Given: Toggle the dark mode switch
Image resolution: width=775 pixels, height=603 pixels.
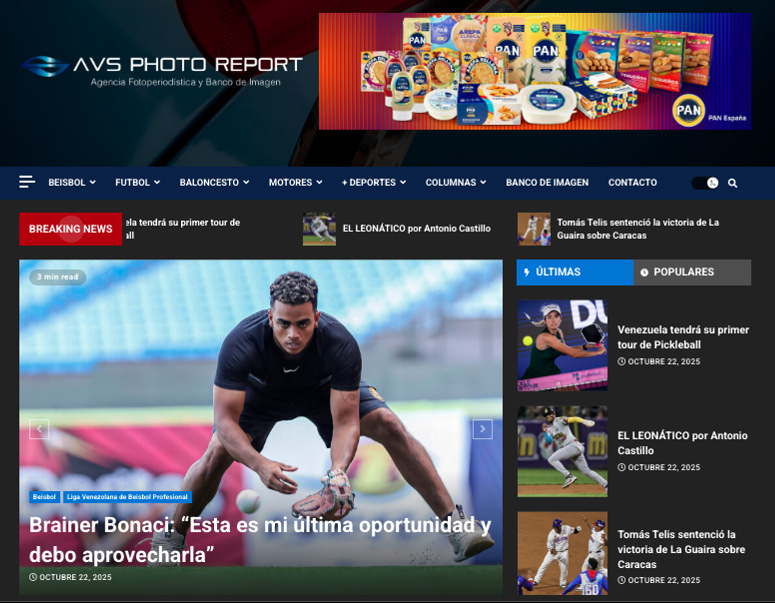Looking at the screenshot, I should coord(705,183).
